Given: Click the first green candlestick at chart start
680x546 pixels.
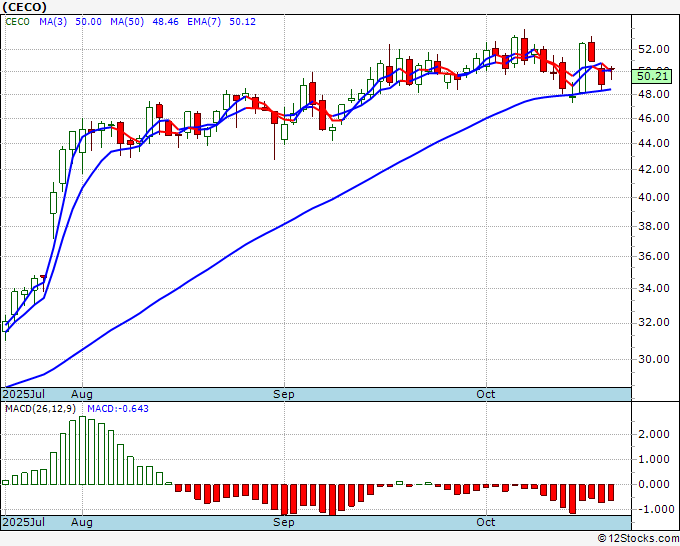Looking at the screenshot, I should [x=5, y=326].
